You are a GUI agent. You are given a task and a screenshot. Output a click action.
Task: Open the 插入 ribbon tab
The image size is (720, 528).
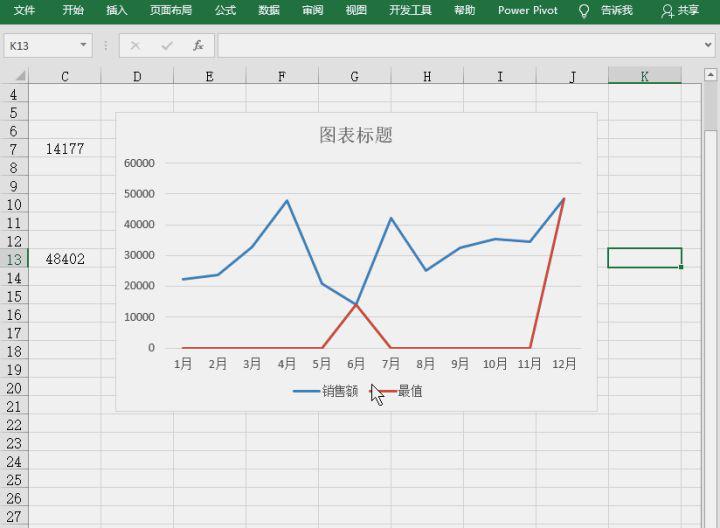point(117,10)
